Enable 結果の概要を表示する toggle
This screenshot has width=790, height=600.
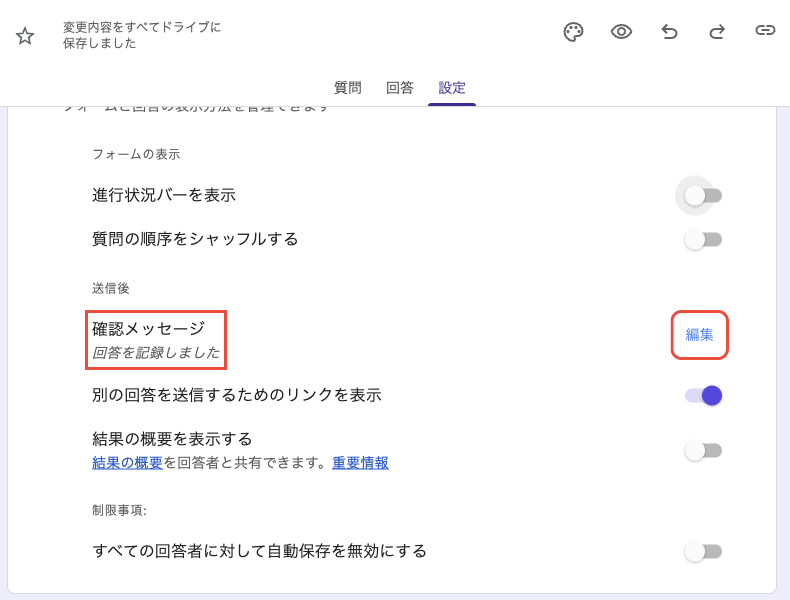click(x=703, y=450)
